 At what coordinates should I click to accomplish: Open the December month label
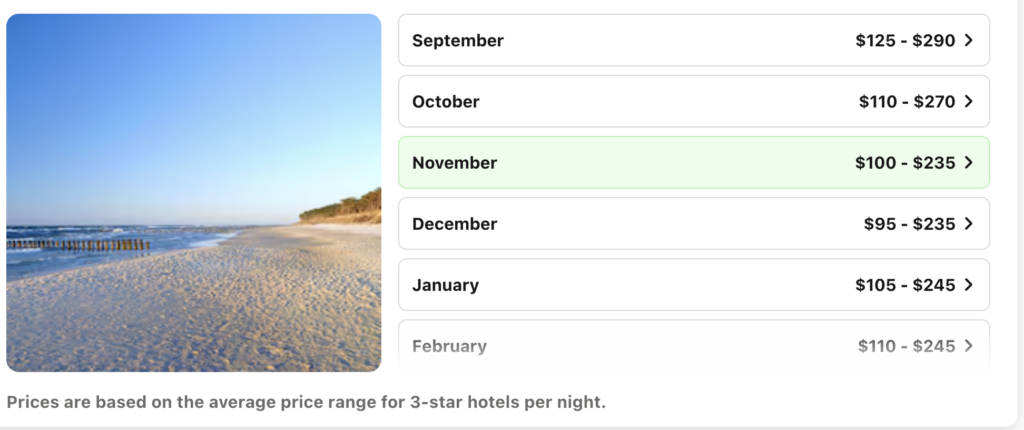point(454,224)
